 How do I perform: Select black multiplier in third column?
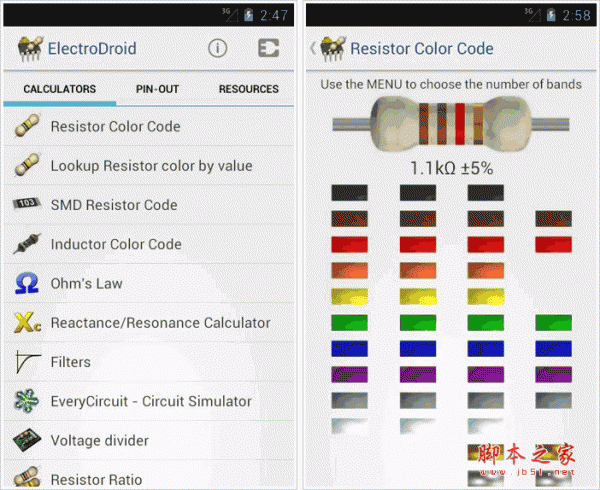tap(486, 193)
